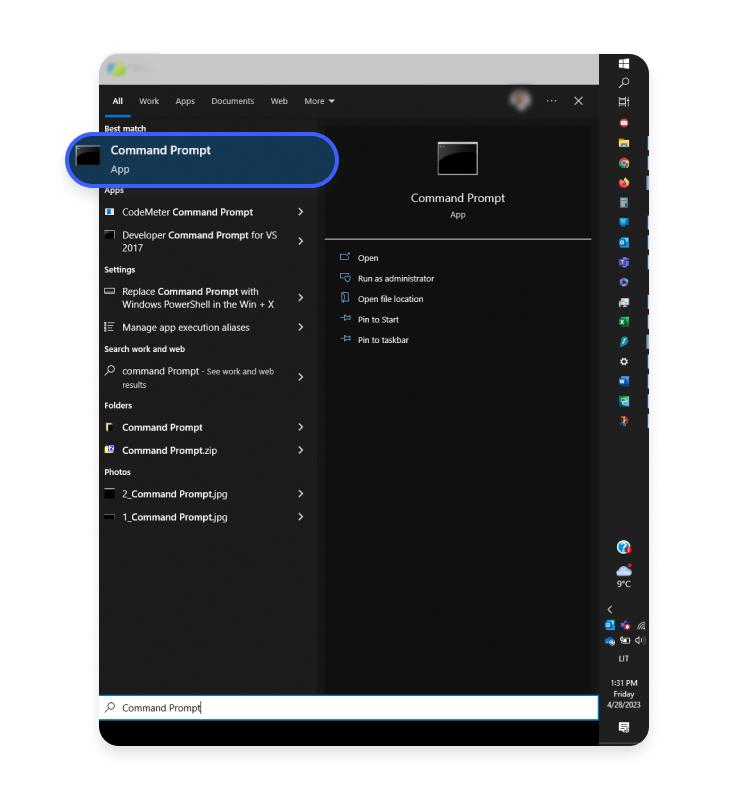Click the search box containing Command Prompt
The height and width of the screenshot is (800, 750).
(348, 708)
